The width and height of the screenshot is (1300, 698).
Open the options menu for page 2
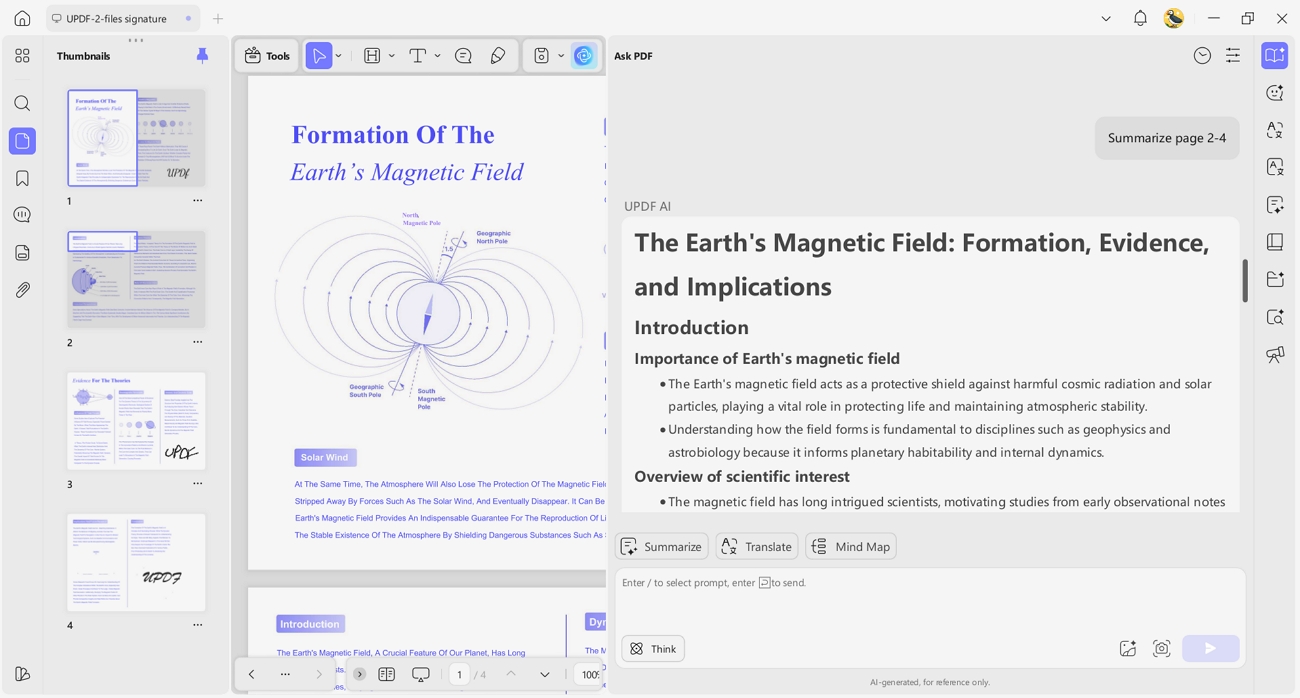coord(198,342)
